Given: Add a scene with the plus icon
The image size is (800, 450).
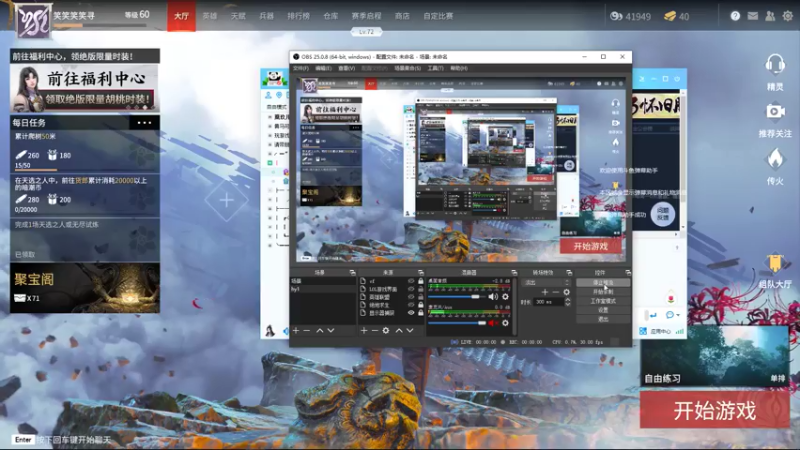Looking at the screenshot, I should [x=296, y=331].
